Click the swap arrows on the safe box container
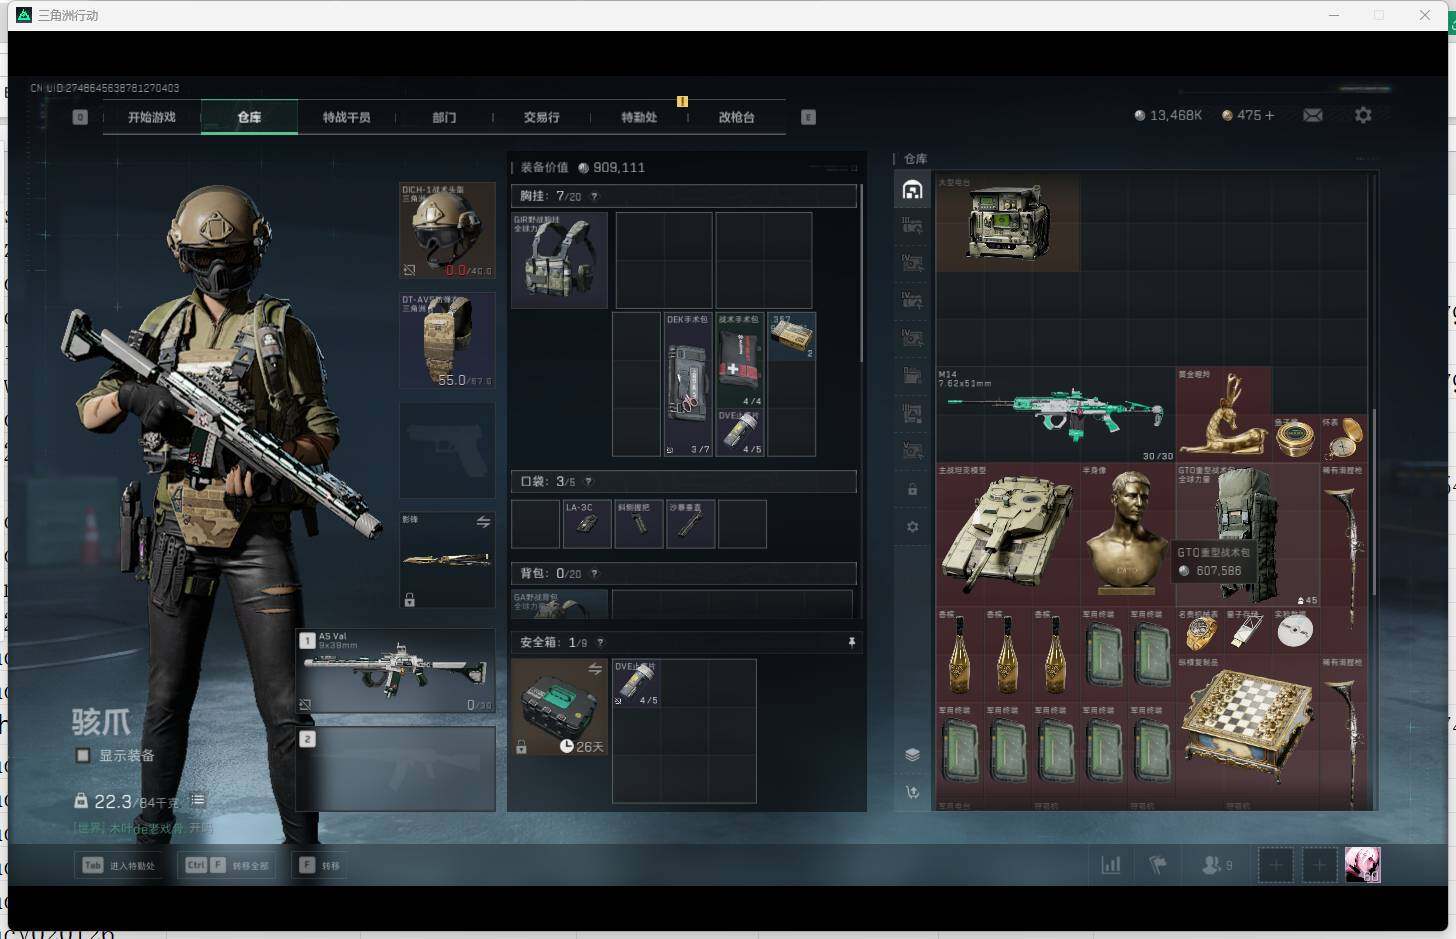1456x939 pixels. click(x=595, y=669)
